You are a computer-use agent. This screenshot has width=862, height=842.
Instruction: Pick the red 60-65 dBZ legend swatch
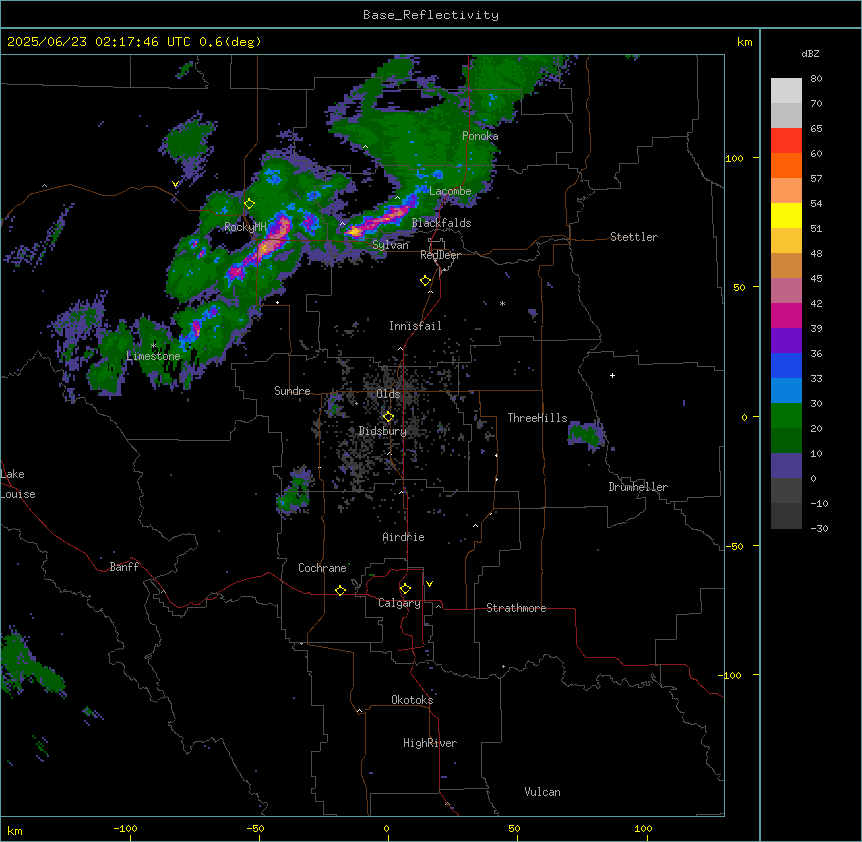(786, 141)
